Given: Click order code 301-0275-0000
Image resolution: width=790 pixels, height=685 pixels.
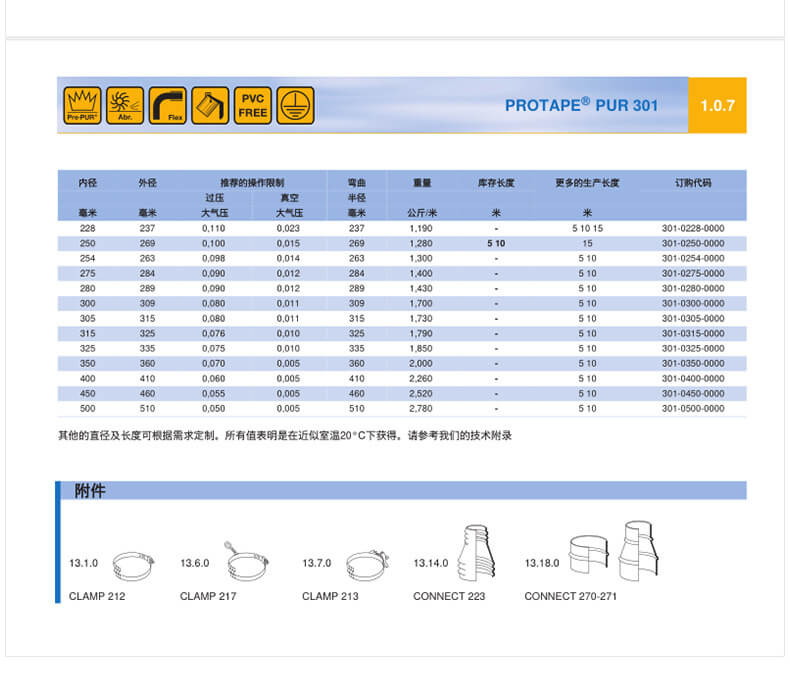Looking at the screenshot, I should click(x=693, y=273).
